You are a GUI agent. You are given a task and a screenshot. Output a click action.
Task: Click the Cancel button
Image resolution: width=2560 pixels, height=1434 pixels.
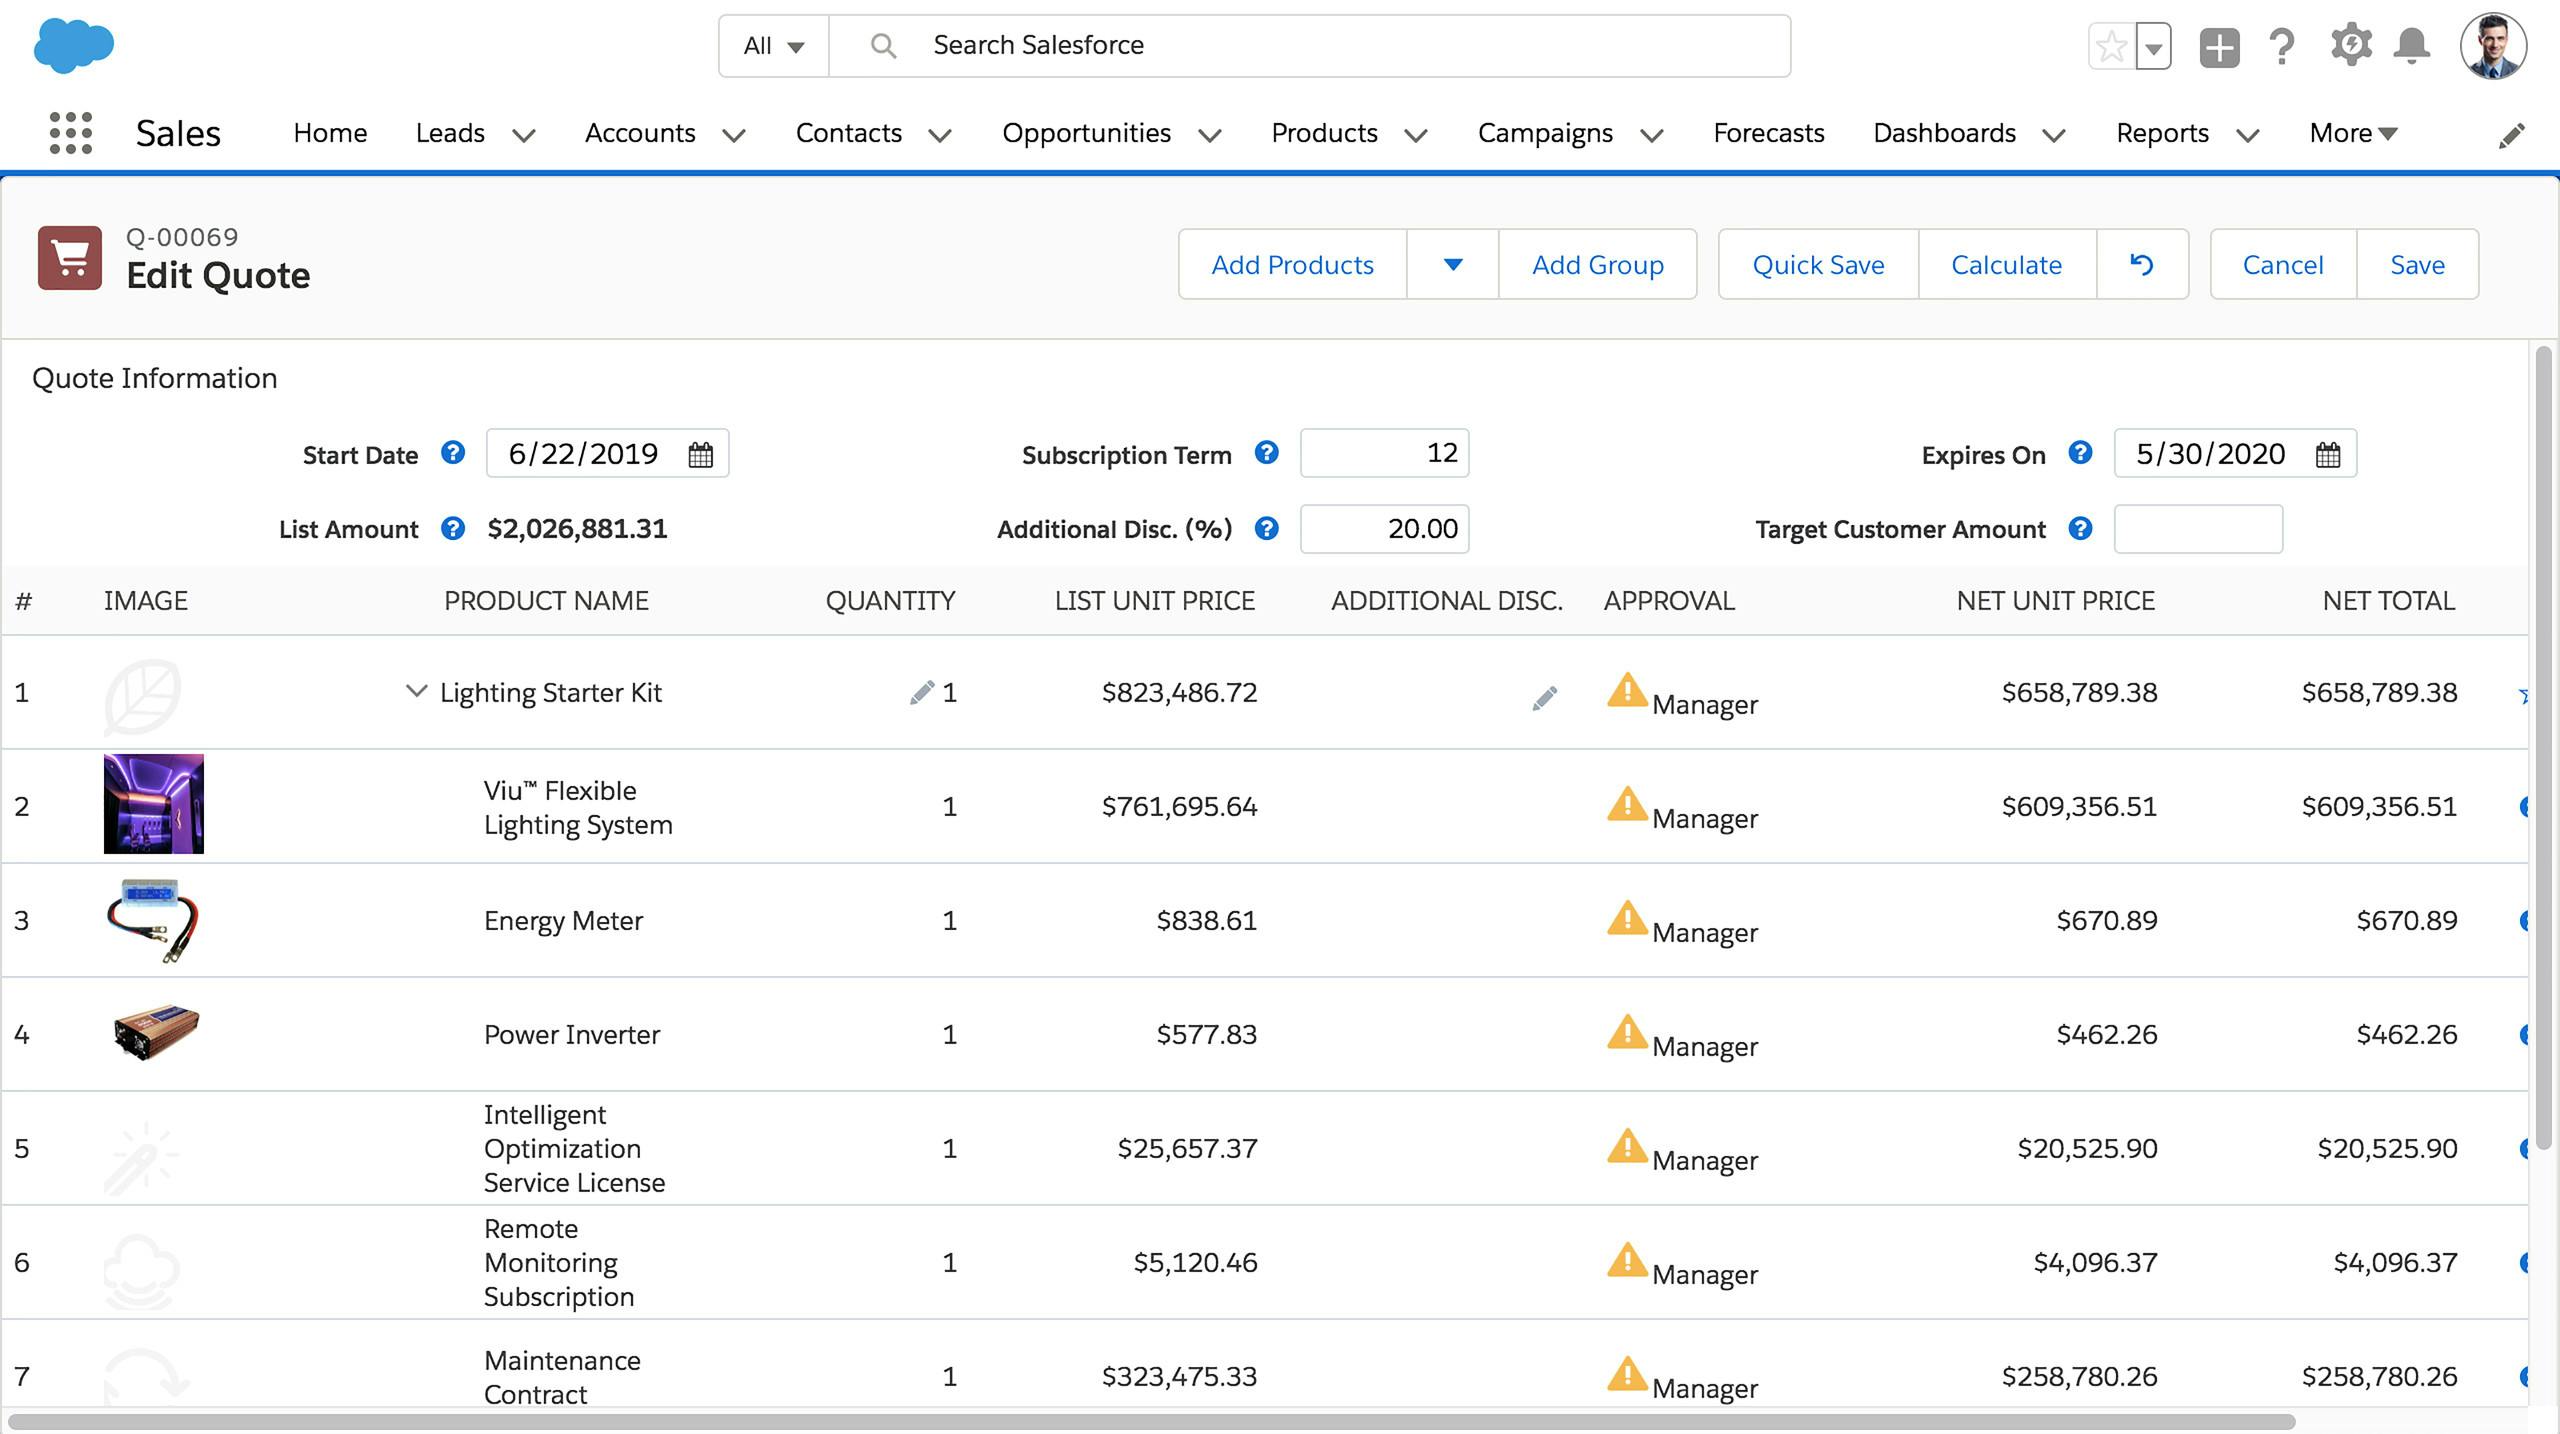(2283, 264)
